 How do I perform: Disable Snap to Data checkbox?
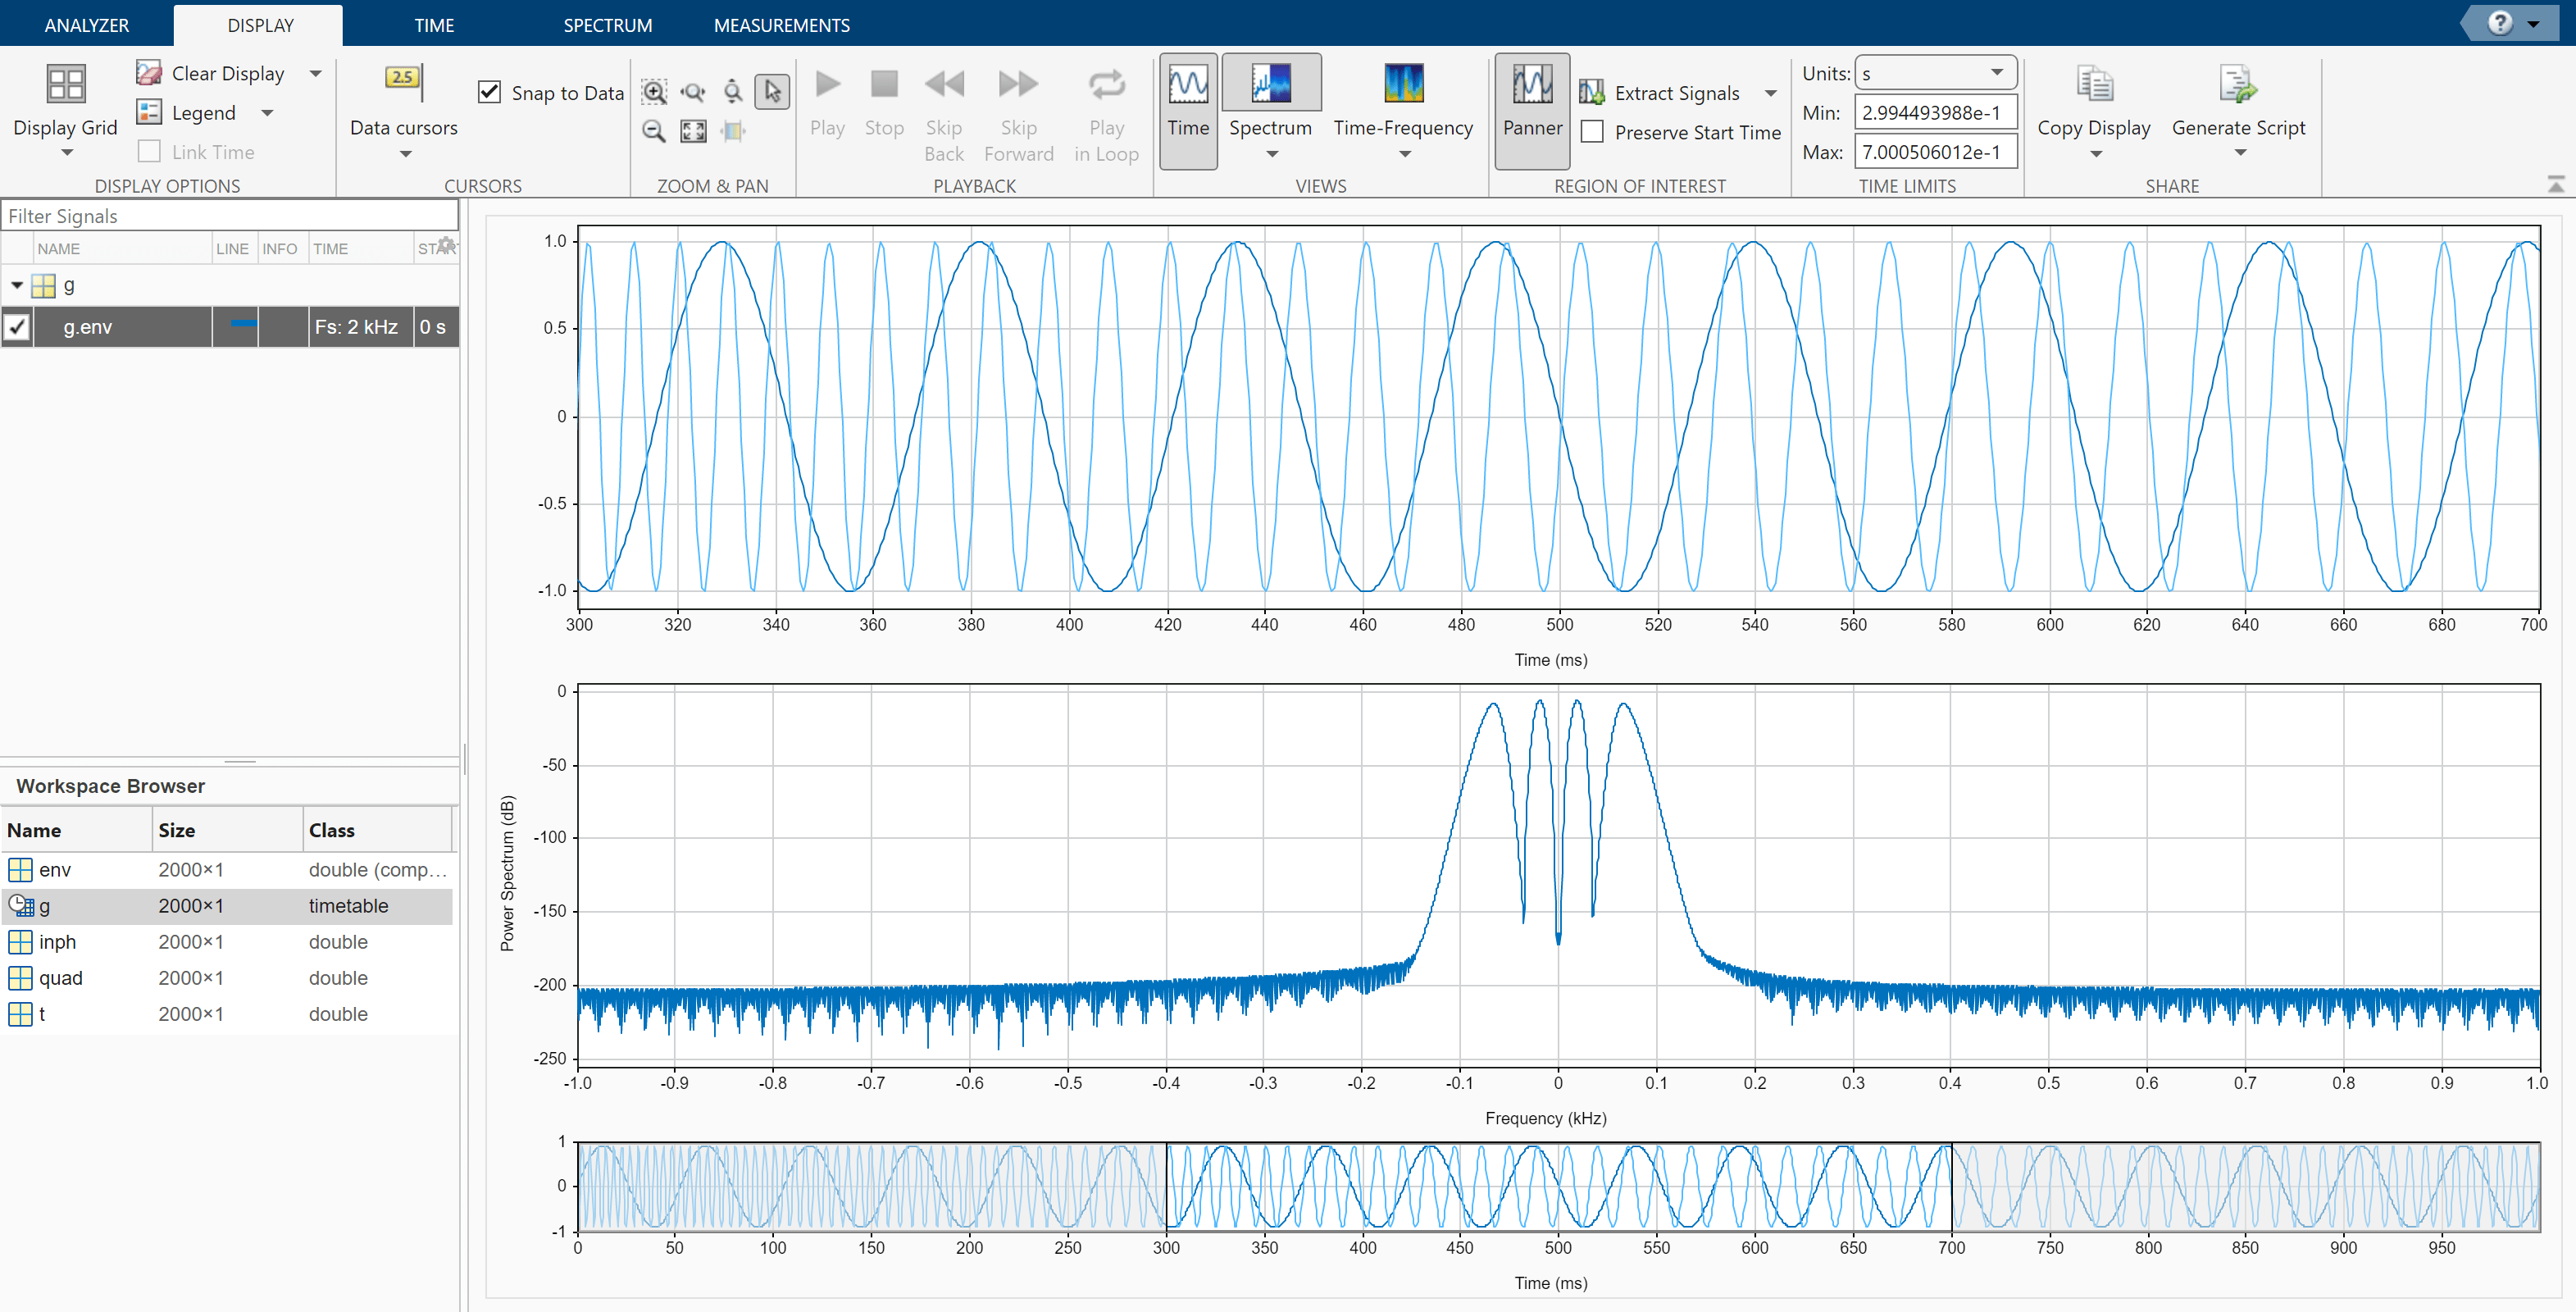(x=489, y=92)
